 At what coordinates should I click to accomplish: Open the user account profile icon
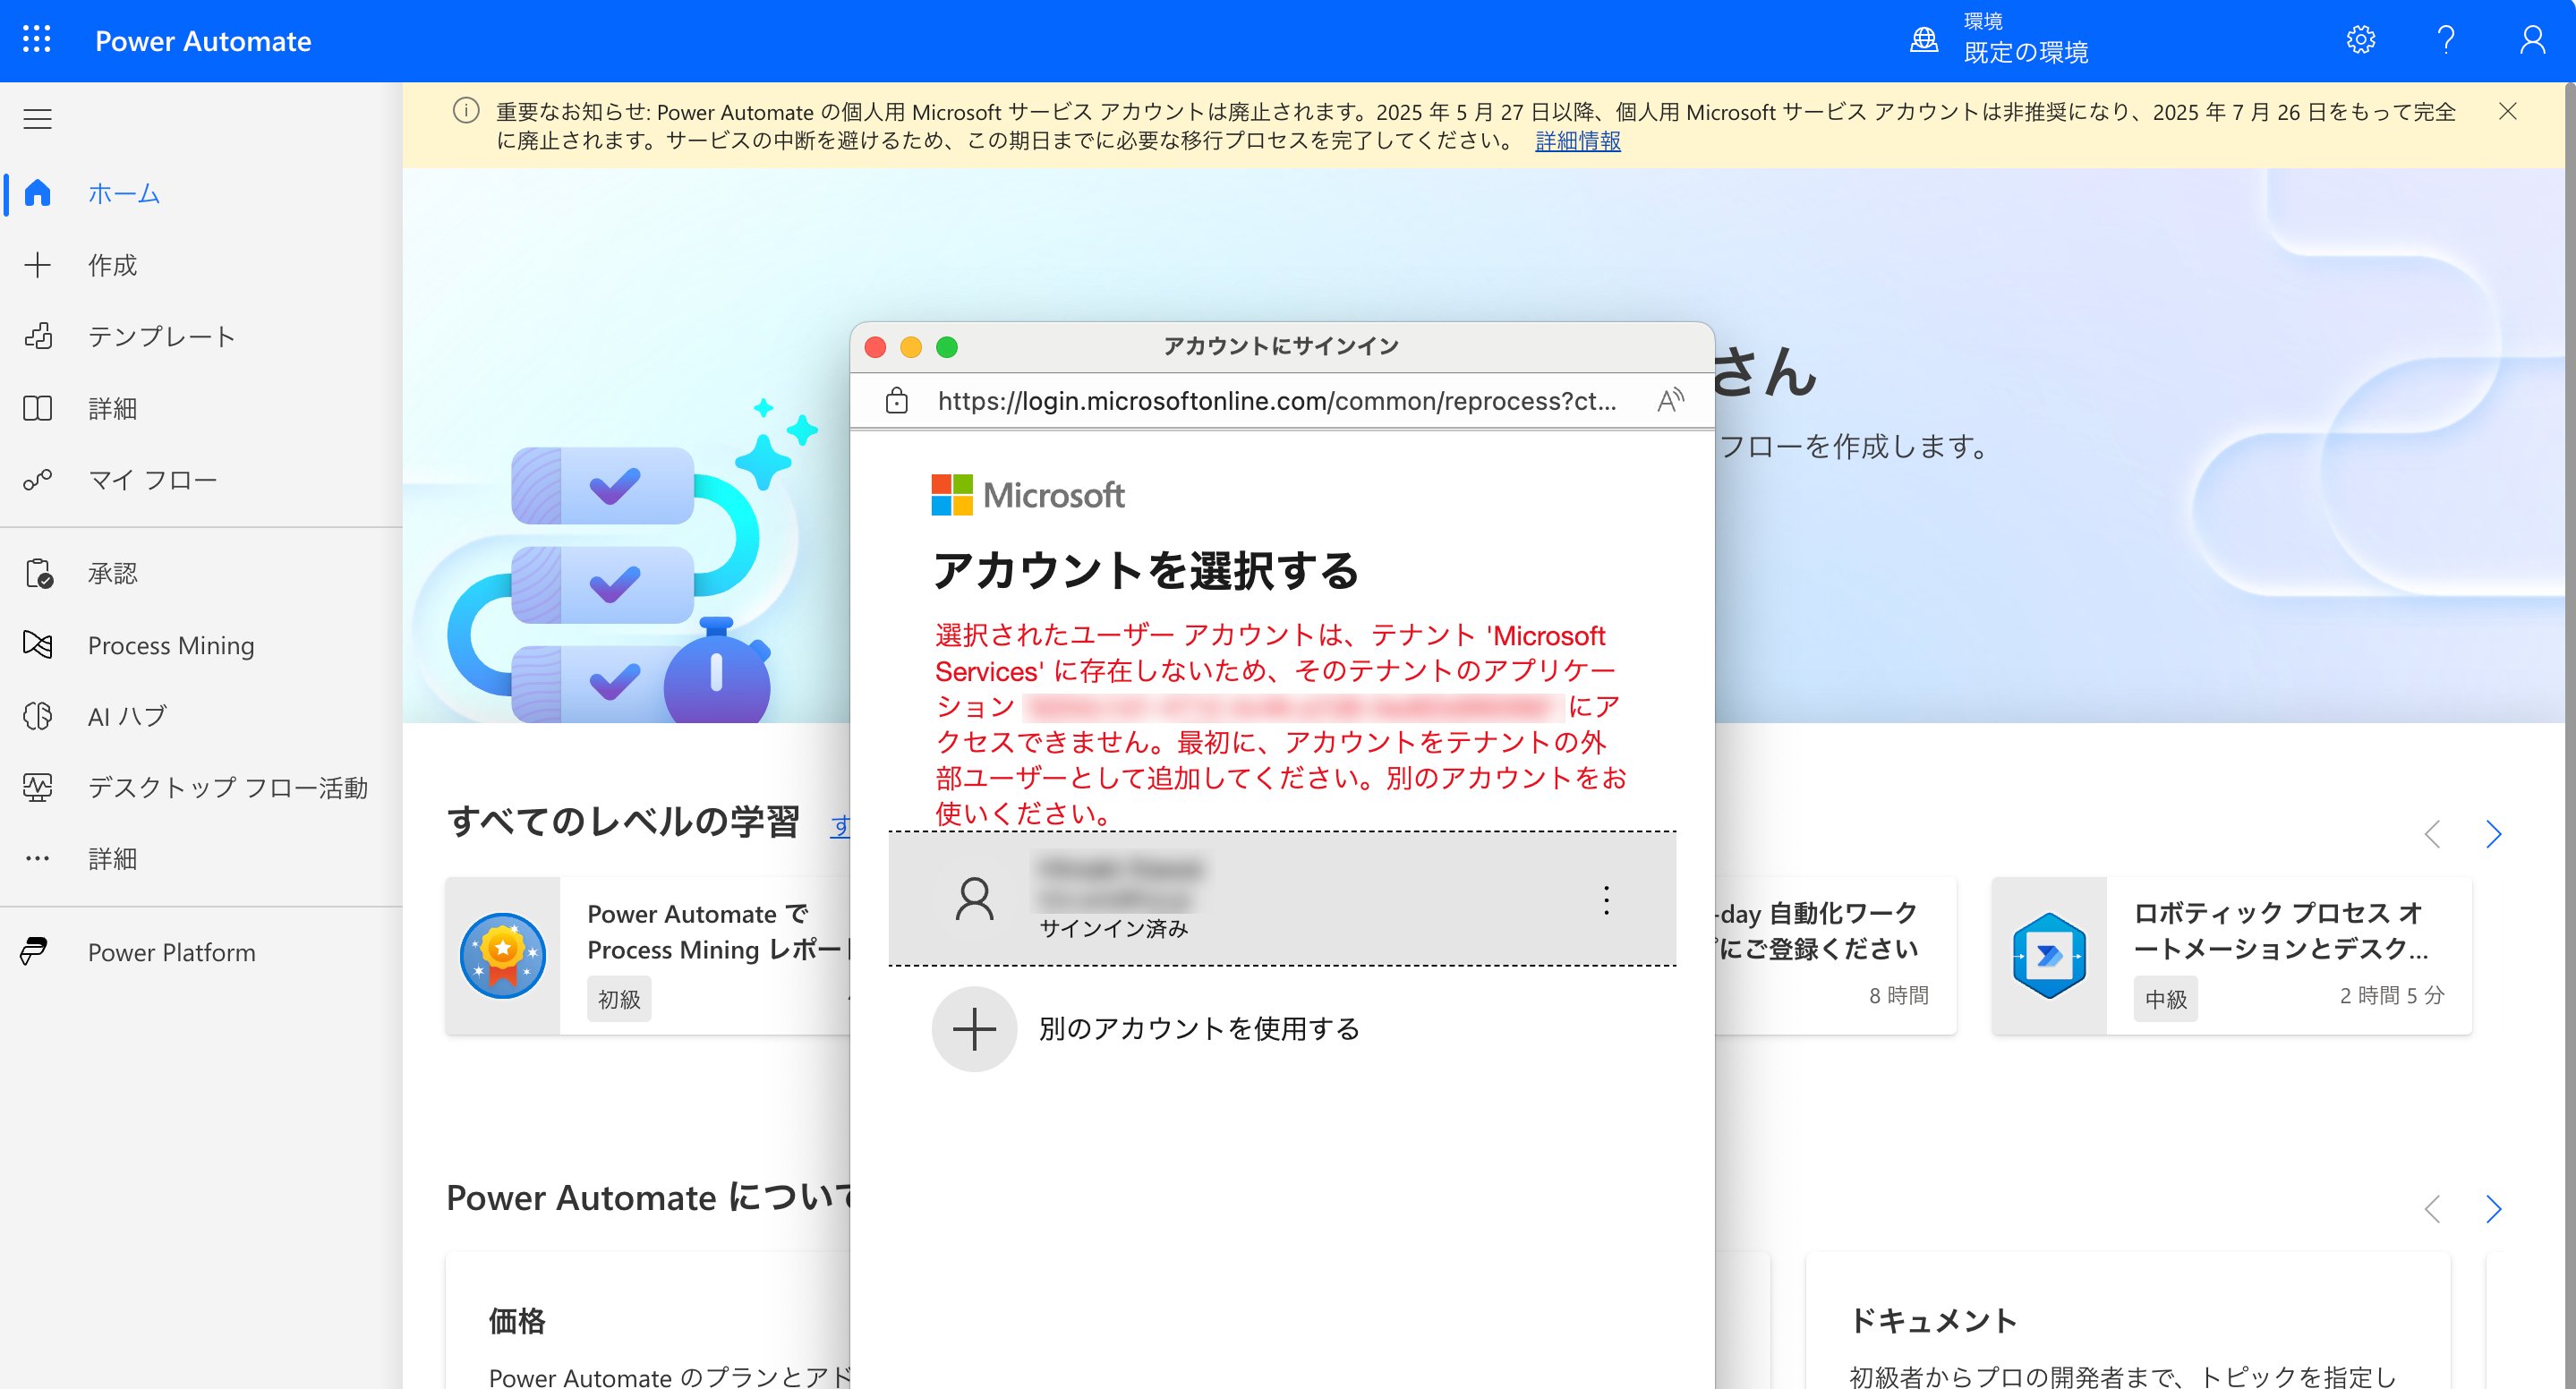tap(2532, 40)
